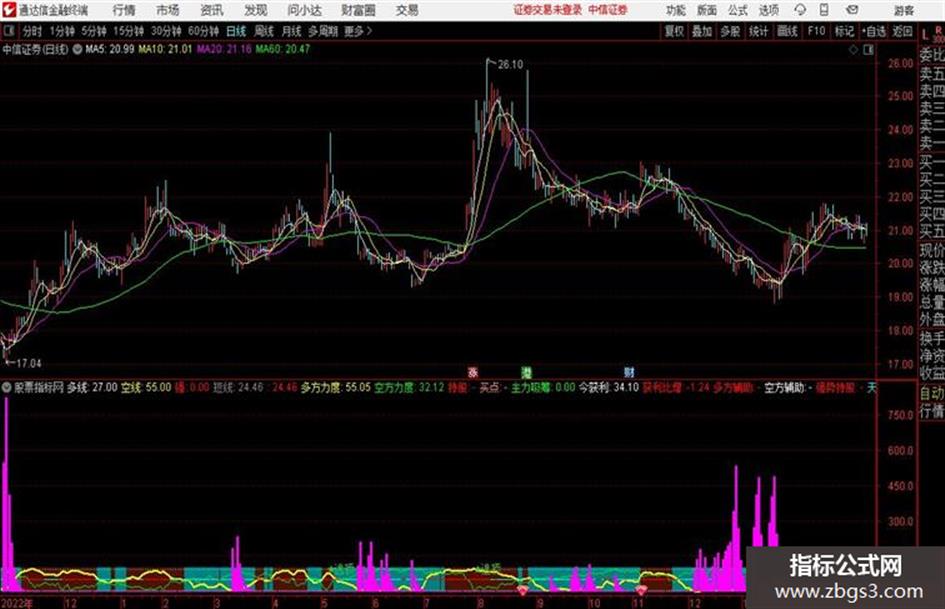Click the round settings icon beside 中信证券(日线)

pos(77,49)
